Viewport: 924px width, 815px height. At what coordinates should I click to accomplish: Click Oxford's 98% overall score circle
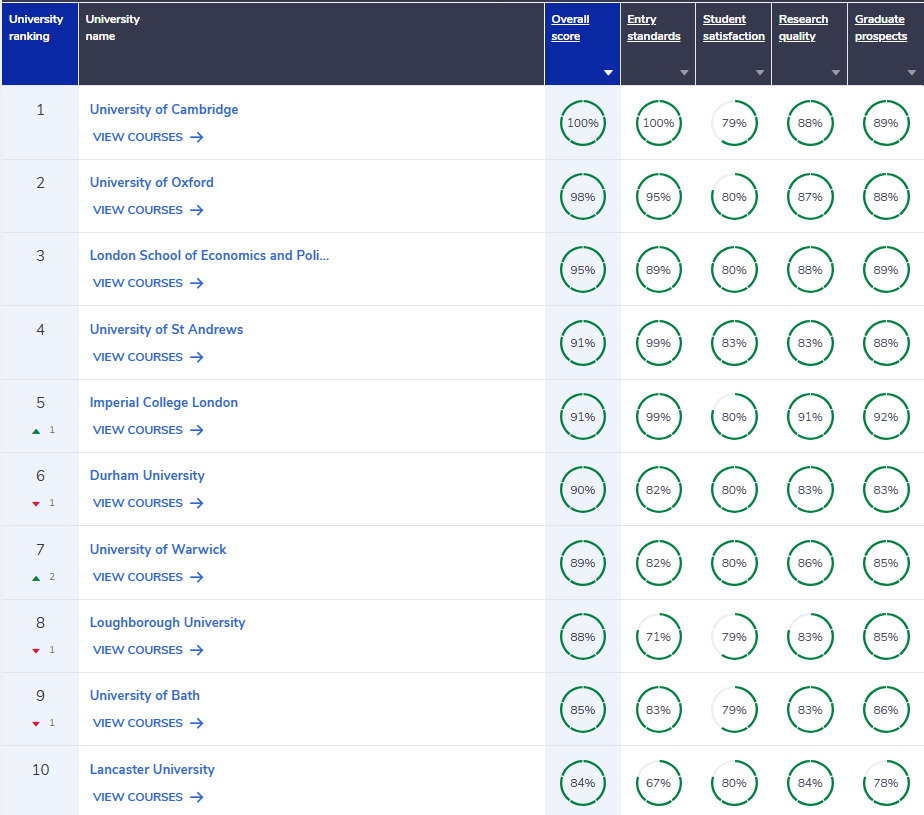click(583, 197)
